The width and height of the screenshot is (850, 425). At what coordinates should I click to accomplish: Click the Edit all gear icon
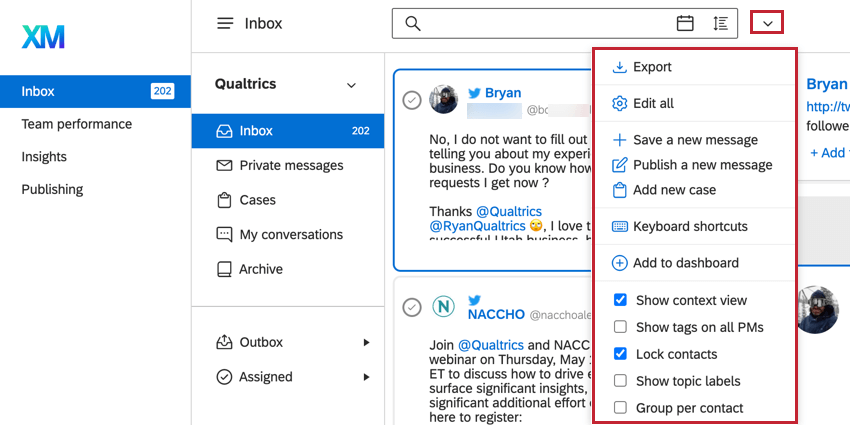coord(619,104)
